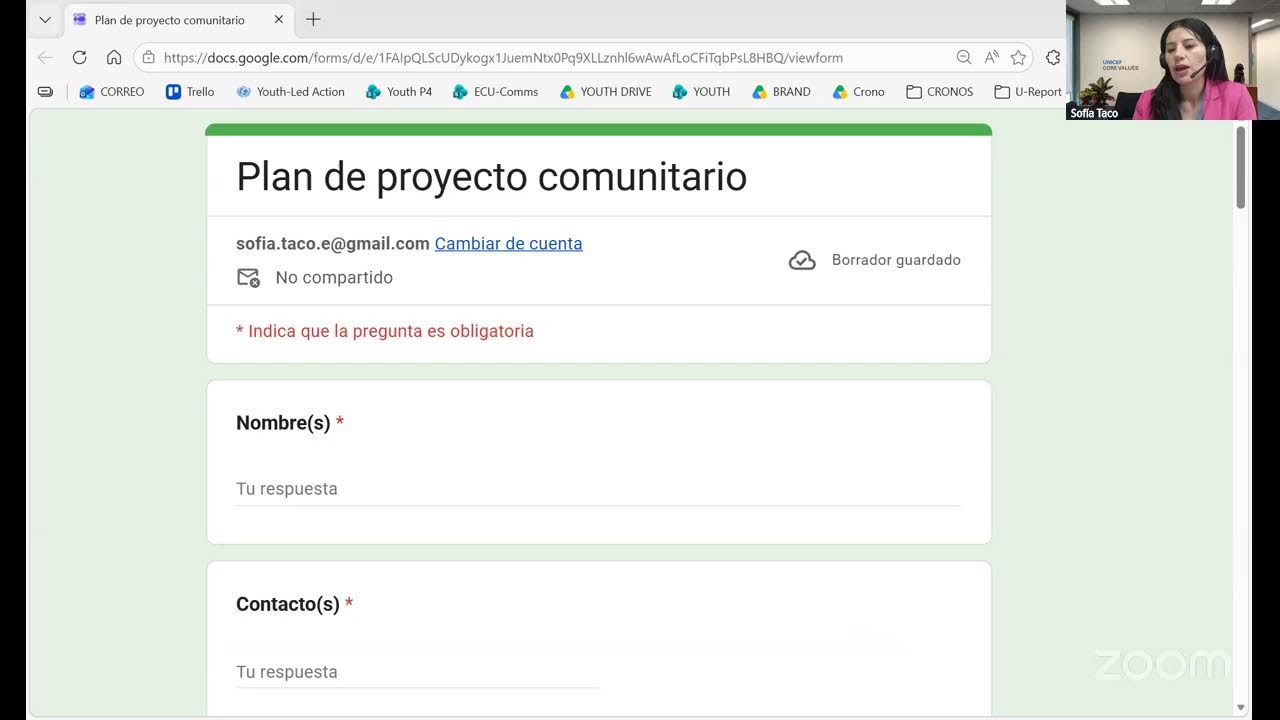Open the browser extensions icon

[x=1053, y=58]
